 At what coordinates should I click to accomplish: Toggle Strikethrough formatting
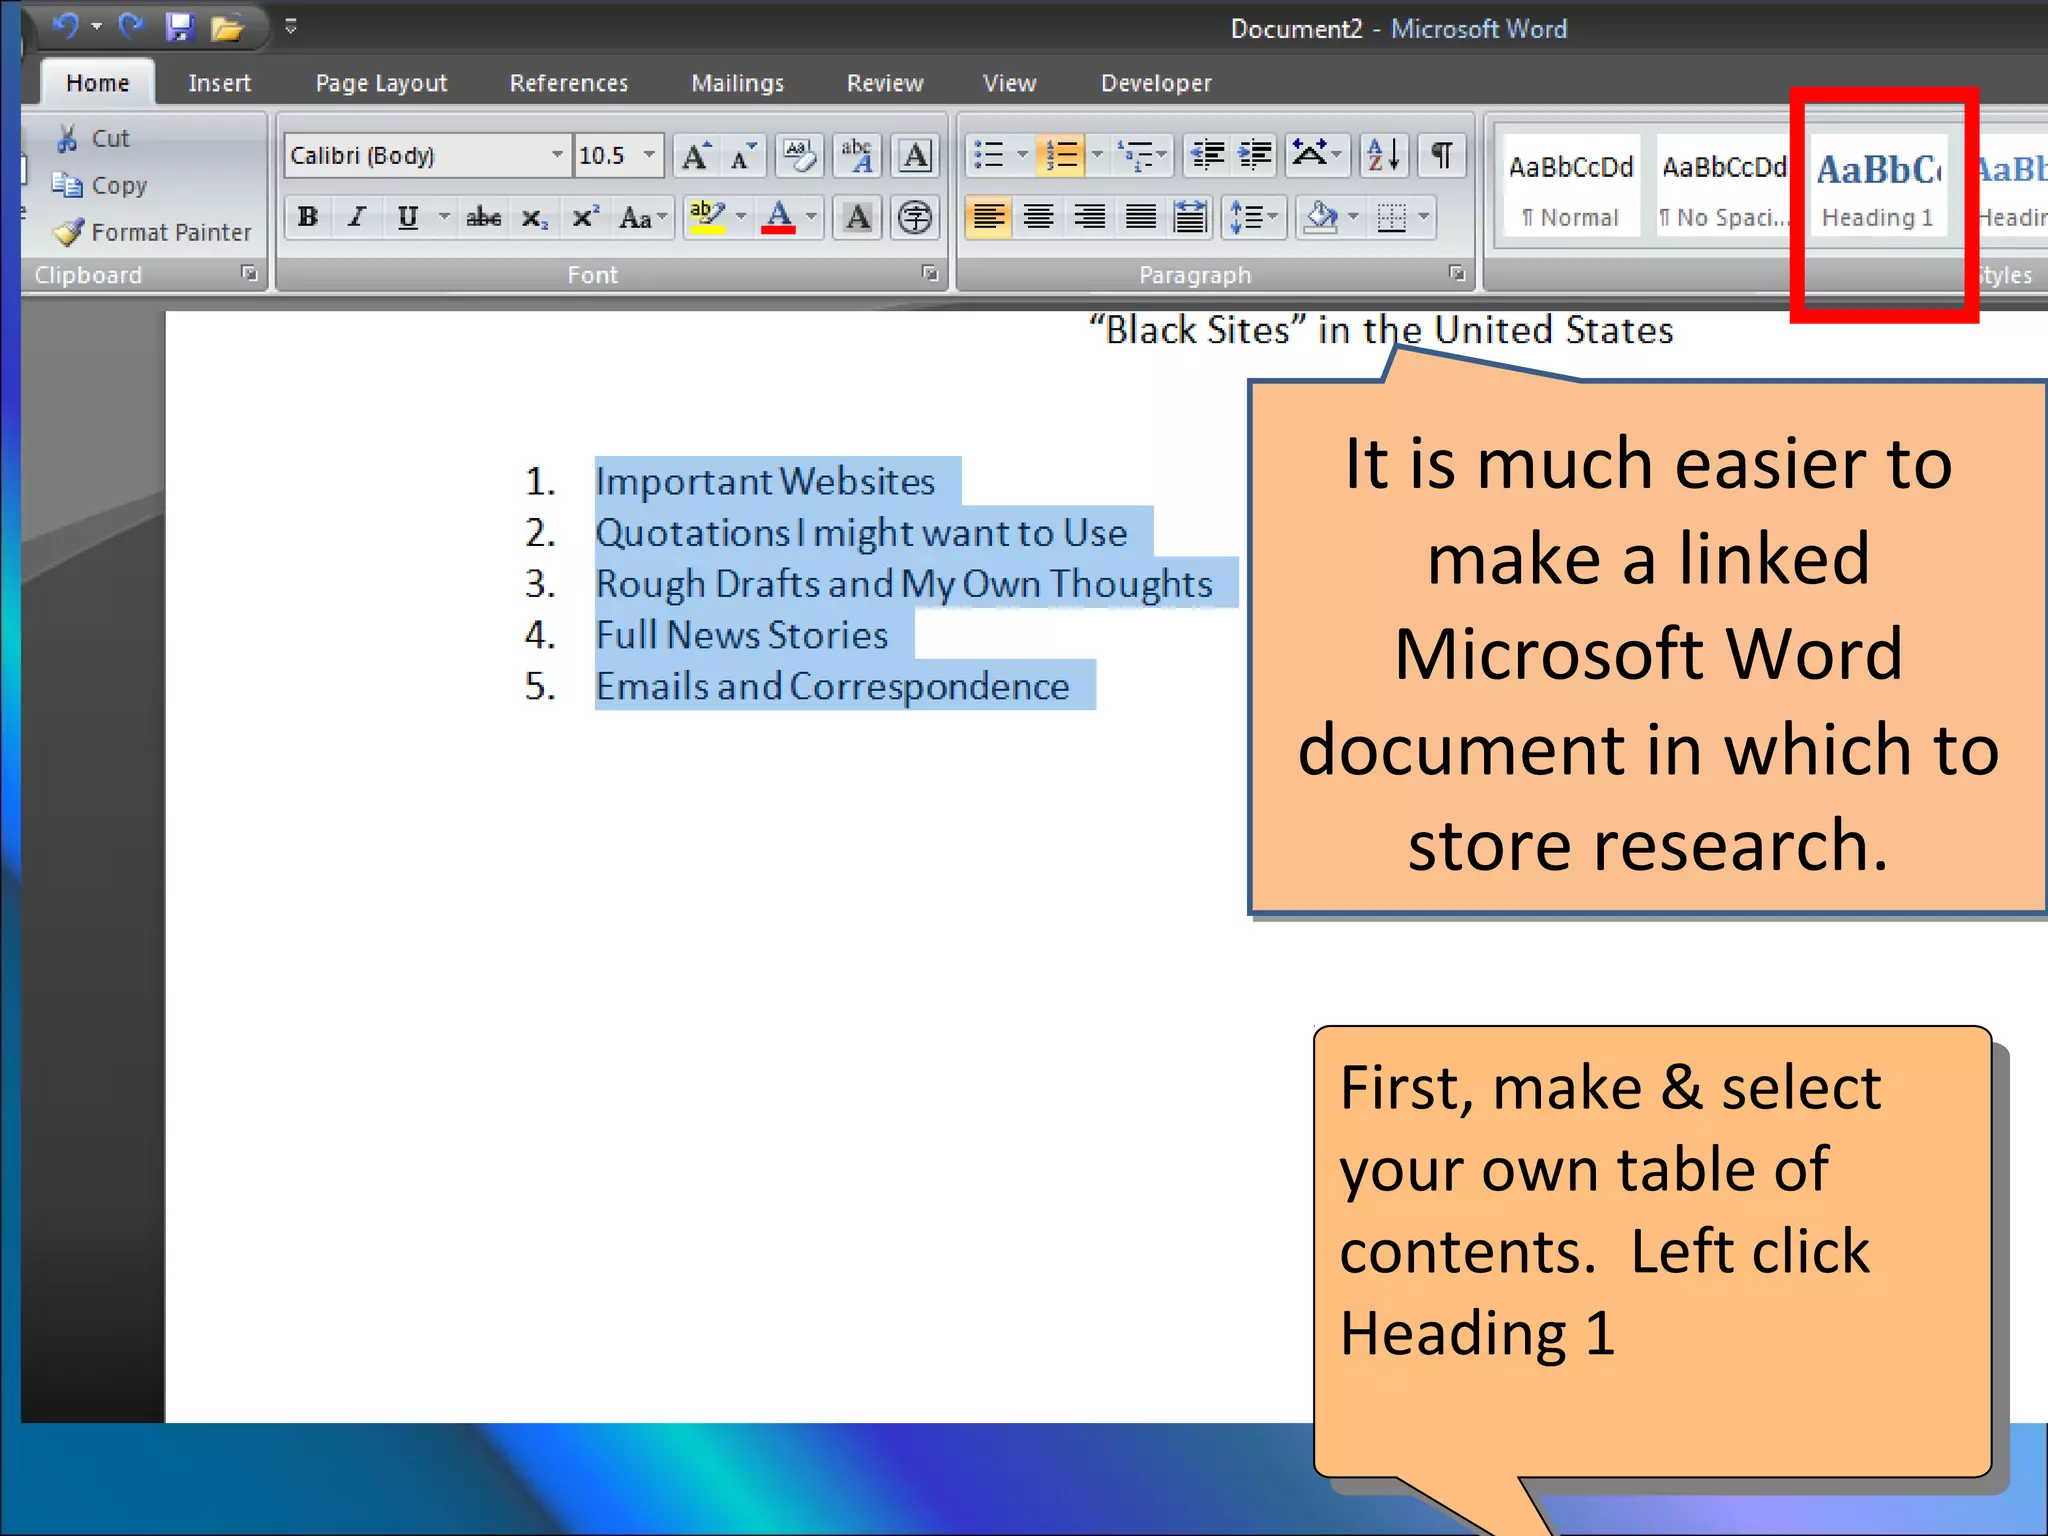(484, 217)
